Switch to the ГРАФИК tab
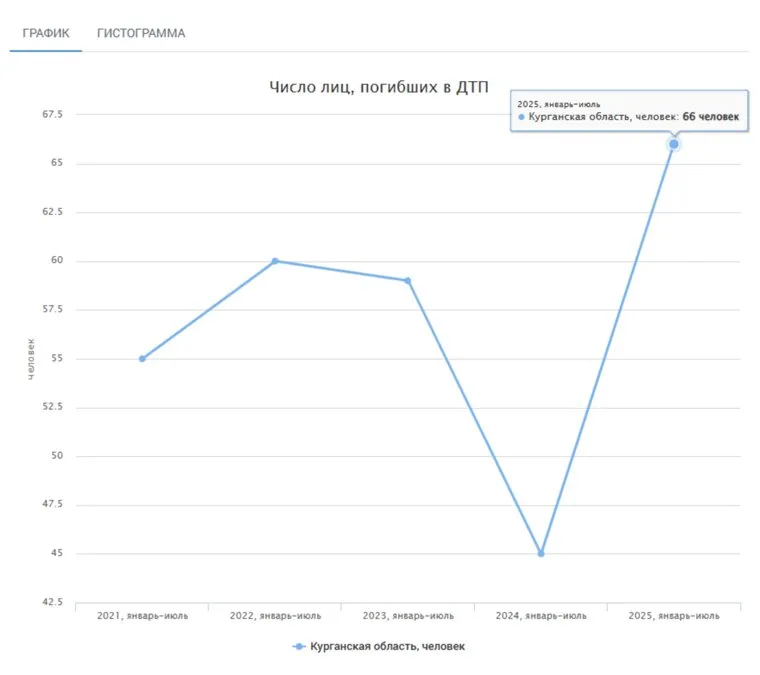 (46, 33)
